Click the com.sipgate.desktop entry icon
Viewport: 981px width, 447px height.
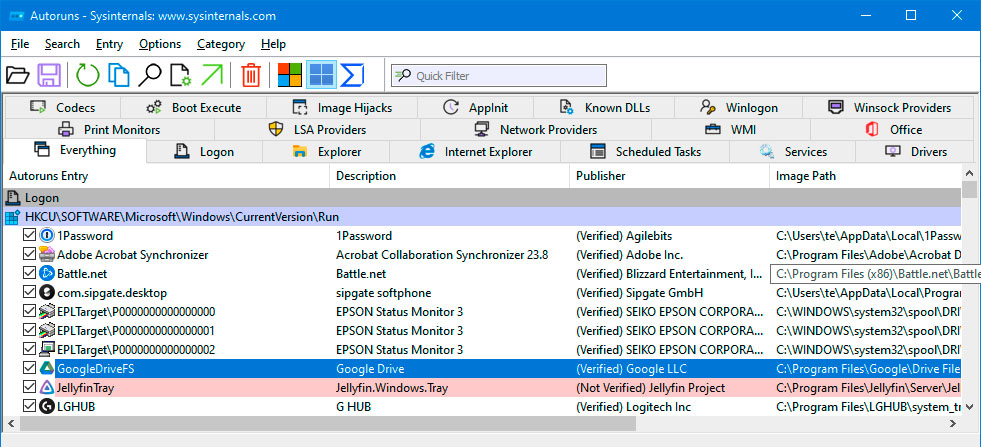click(x=47, y=292)
